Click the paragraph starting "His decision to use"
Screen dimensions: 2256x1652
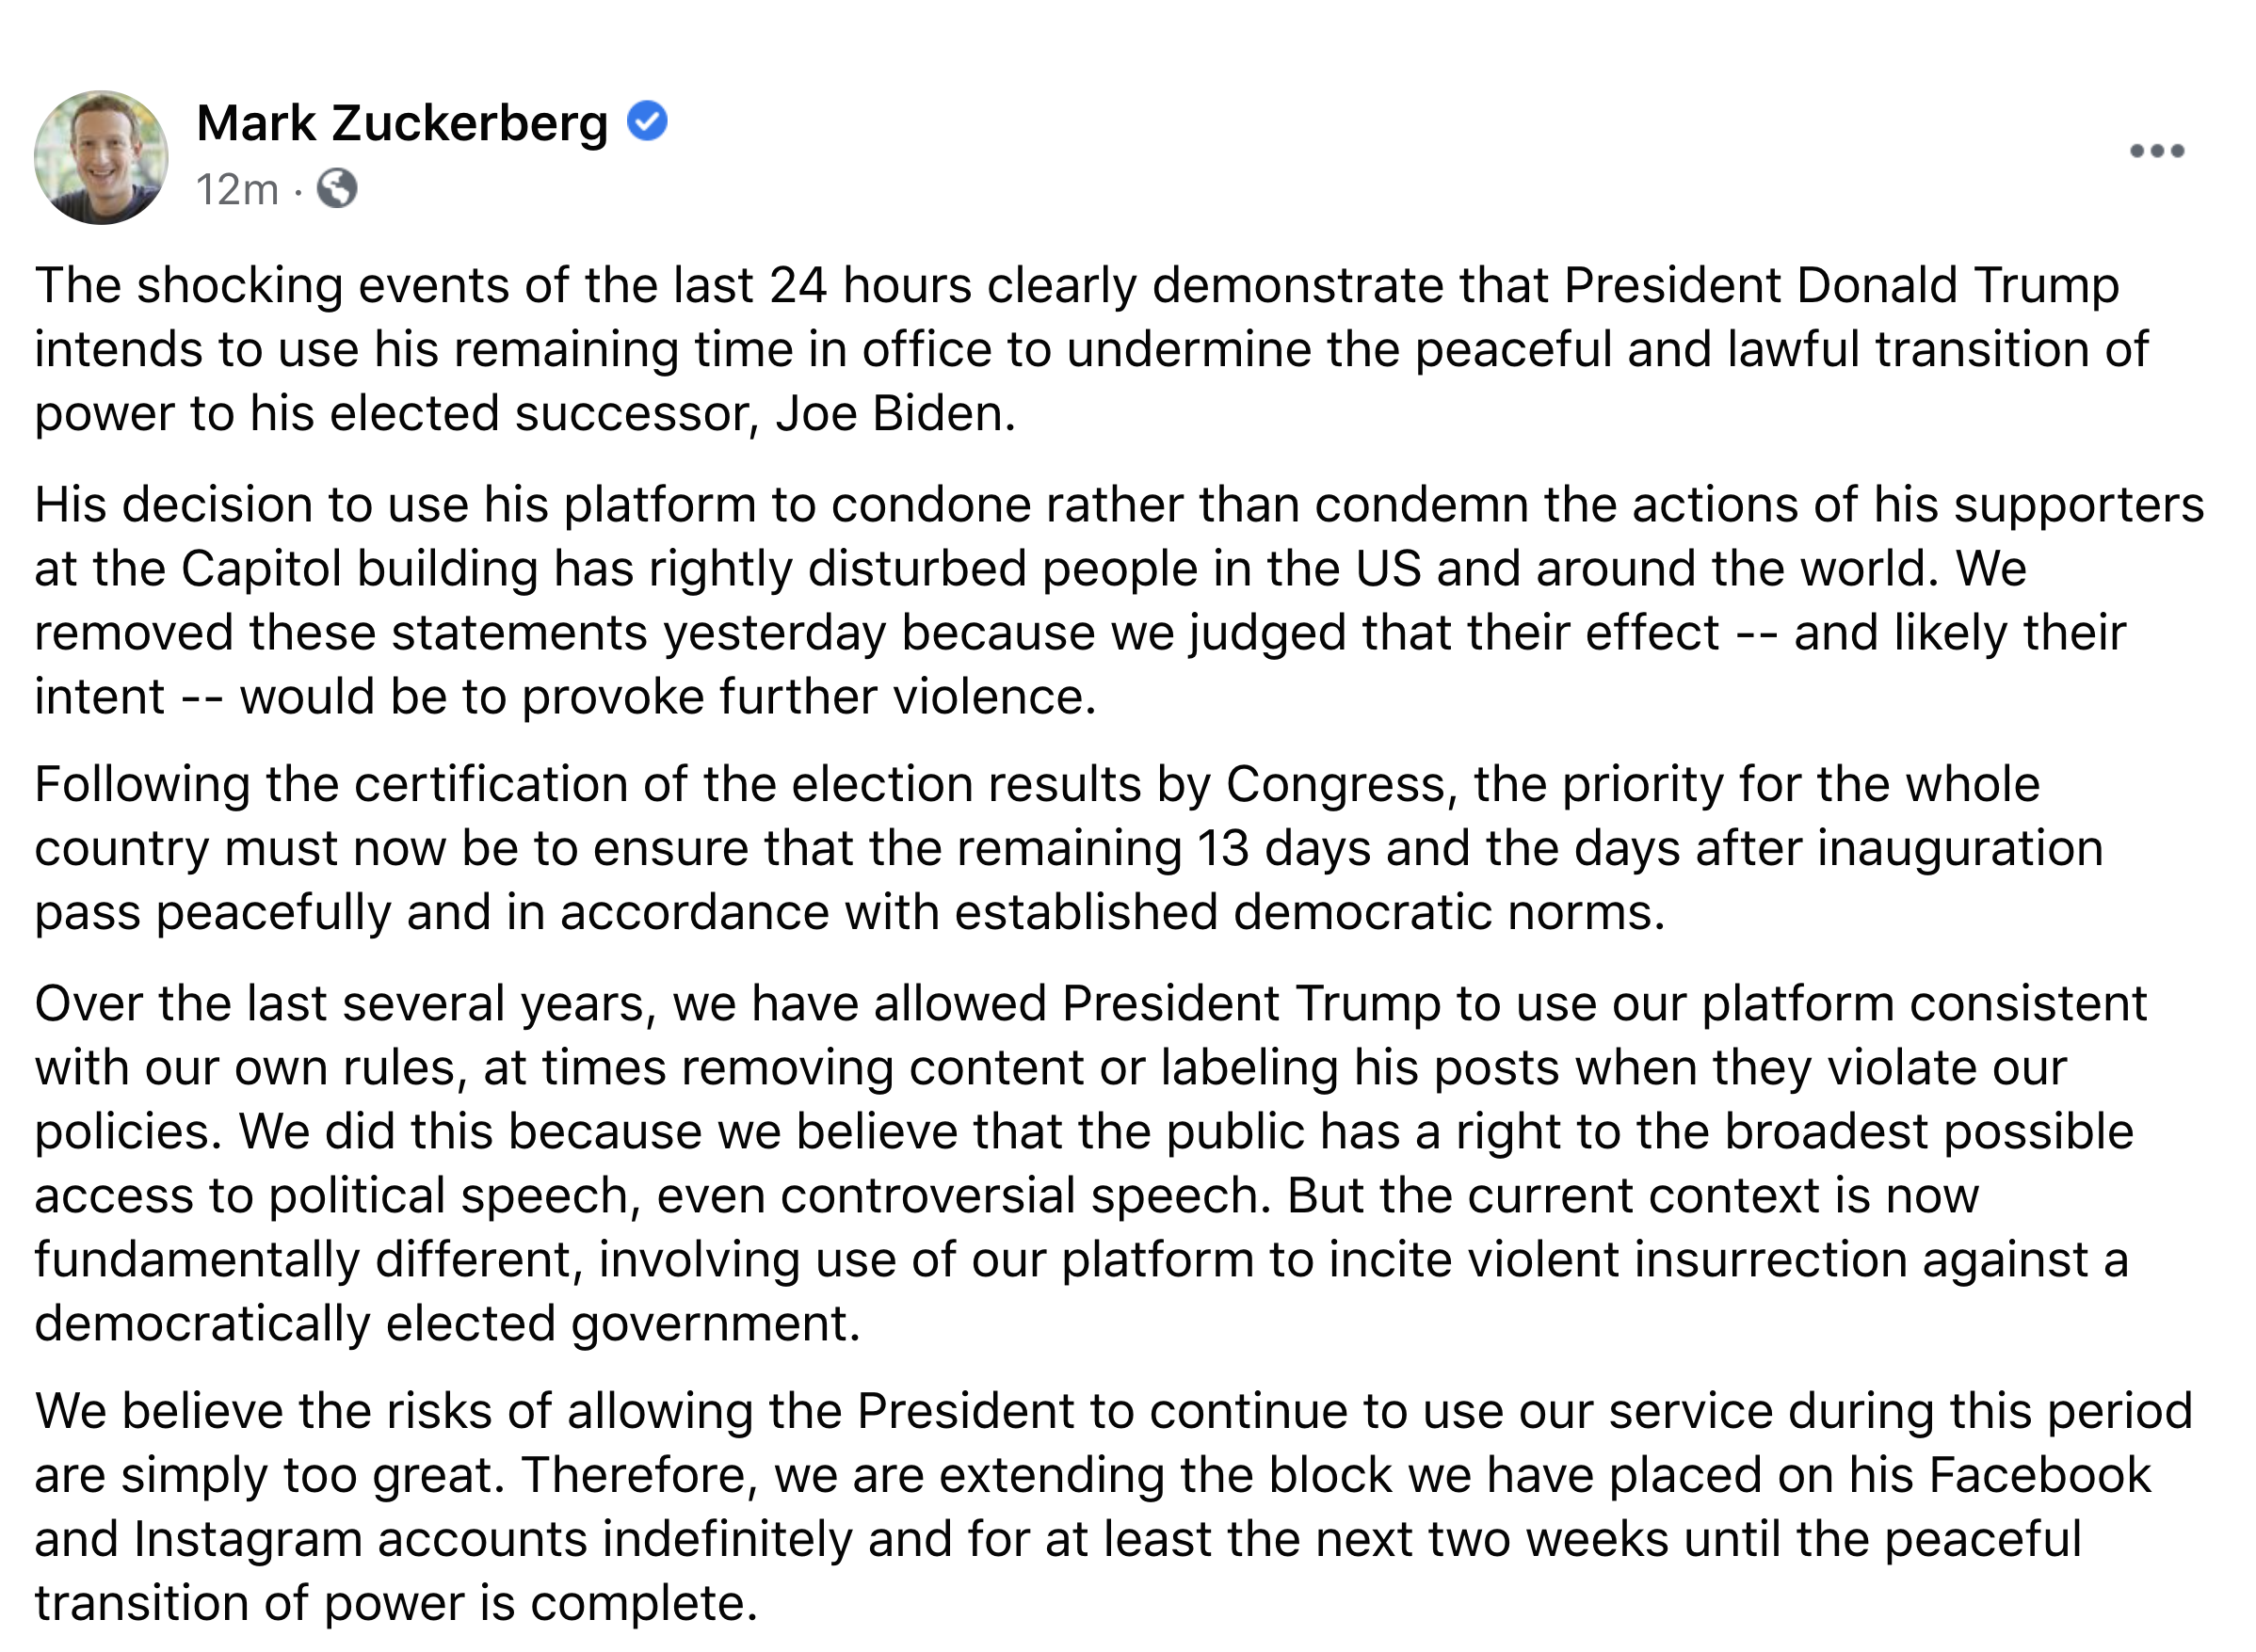pyautogui.click(x=1118, y=600)
